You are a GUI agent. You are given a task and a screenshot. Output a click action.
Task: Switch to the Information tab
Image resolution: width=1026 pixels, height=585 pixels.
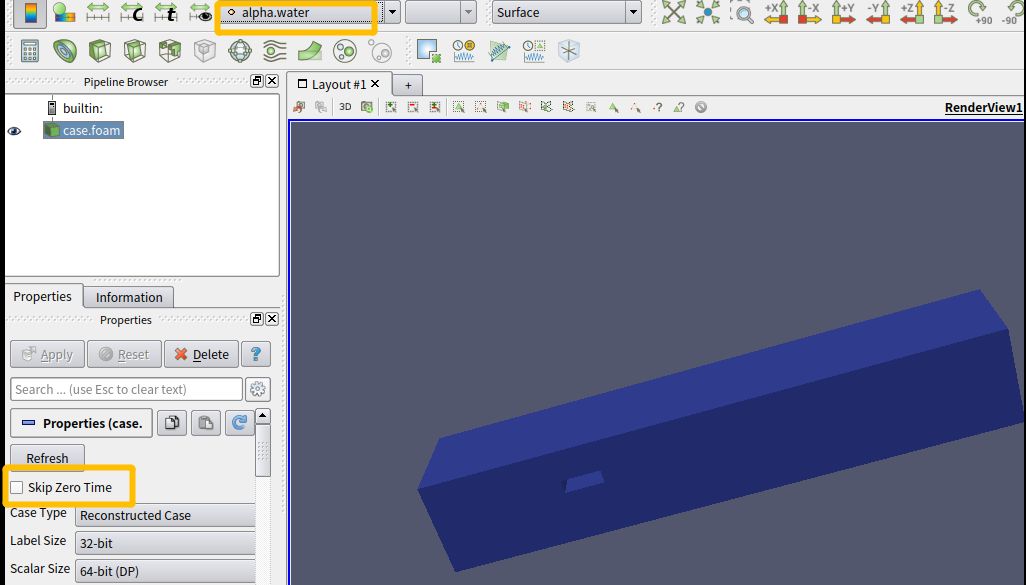[x=129, y=297]
